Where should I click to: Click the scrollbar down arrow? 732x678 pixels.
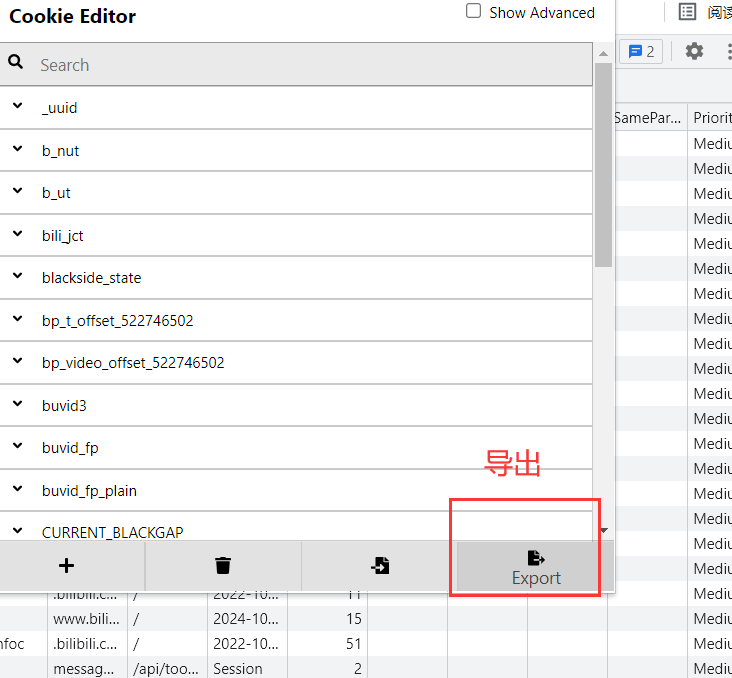[x=604, y=530]
